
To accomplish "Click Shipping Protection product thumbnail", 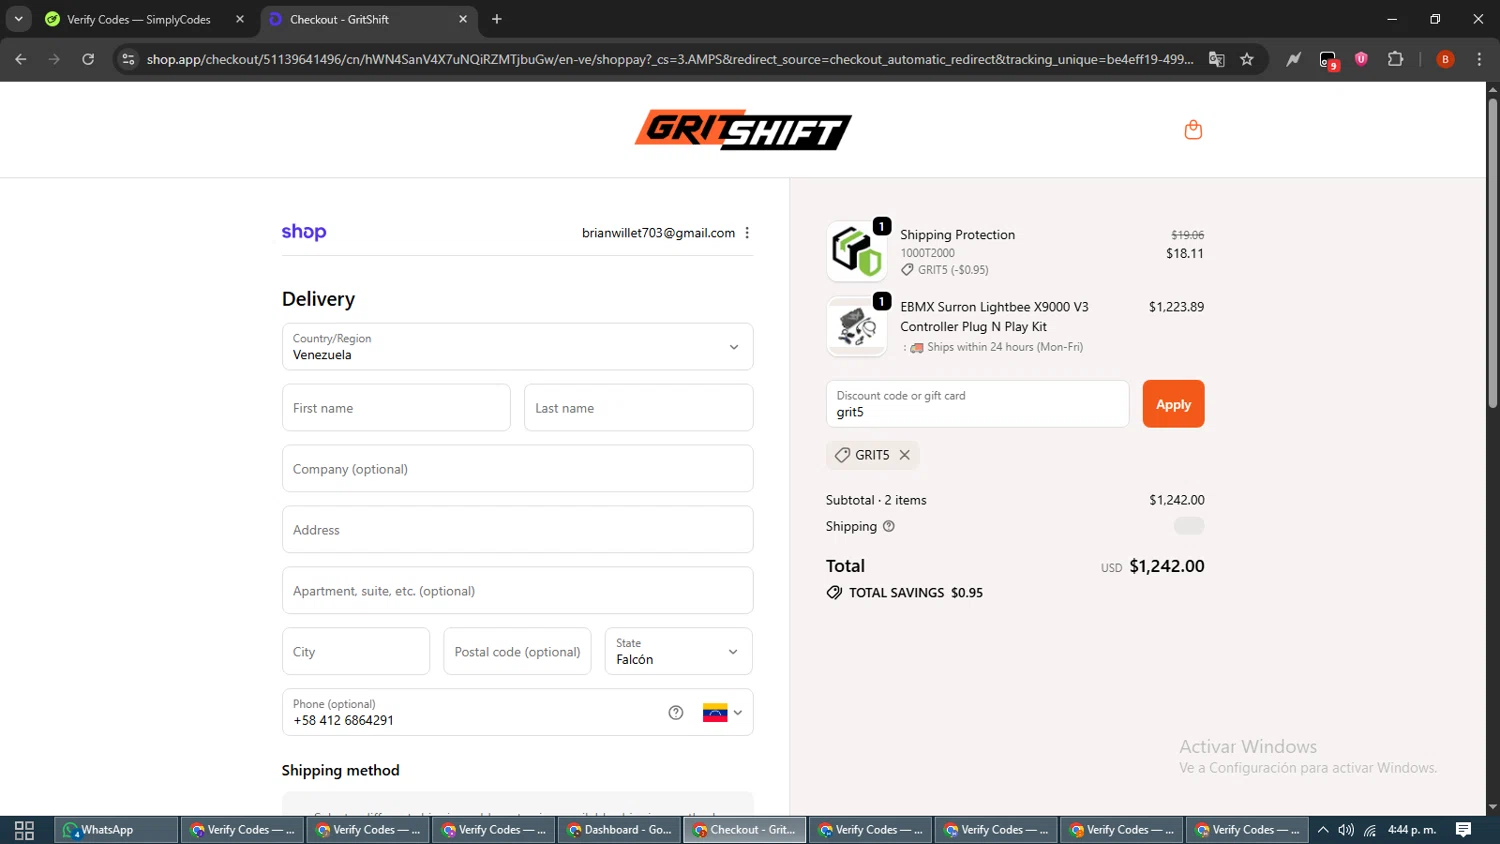I will 856,251.
